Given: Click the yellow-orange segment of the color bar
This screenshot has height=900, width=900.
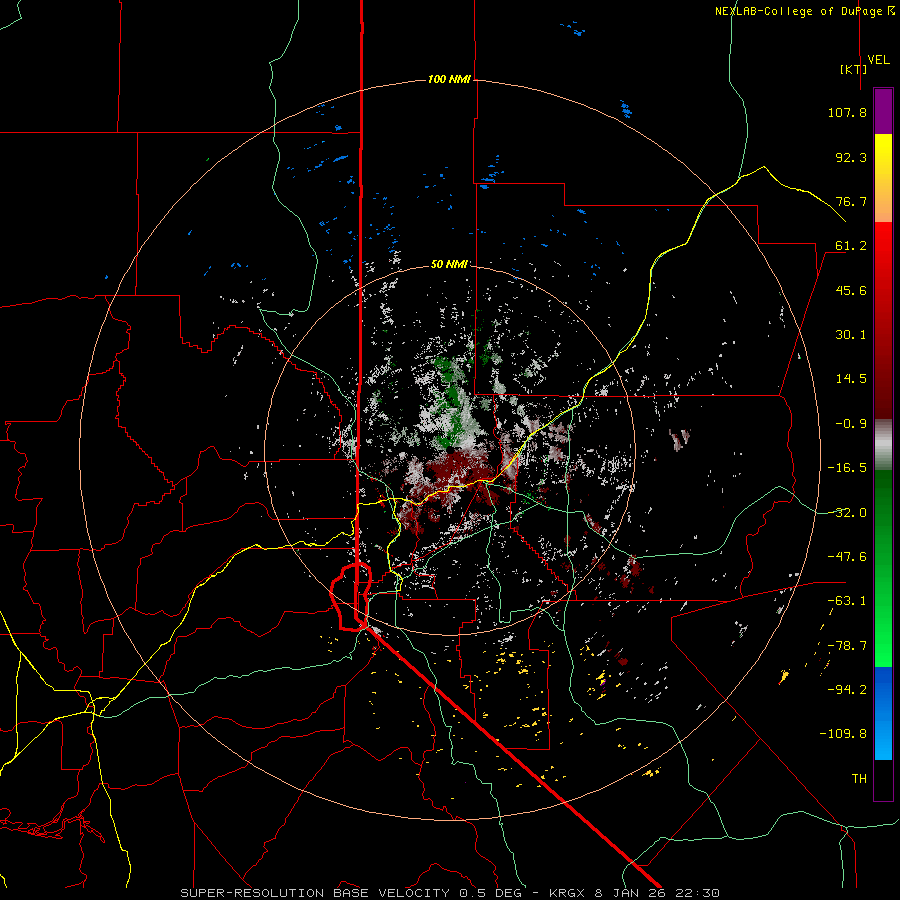Looking at the screenshot, I should click(x=883, y=178).
